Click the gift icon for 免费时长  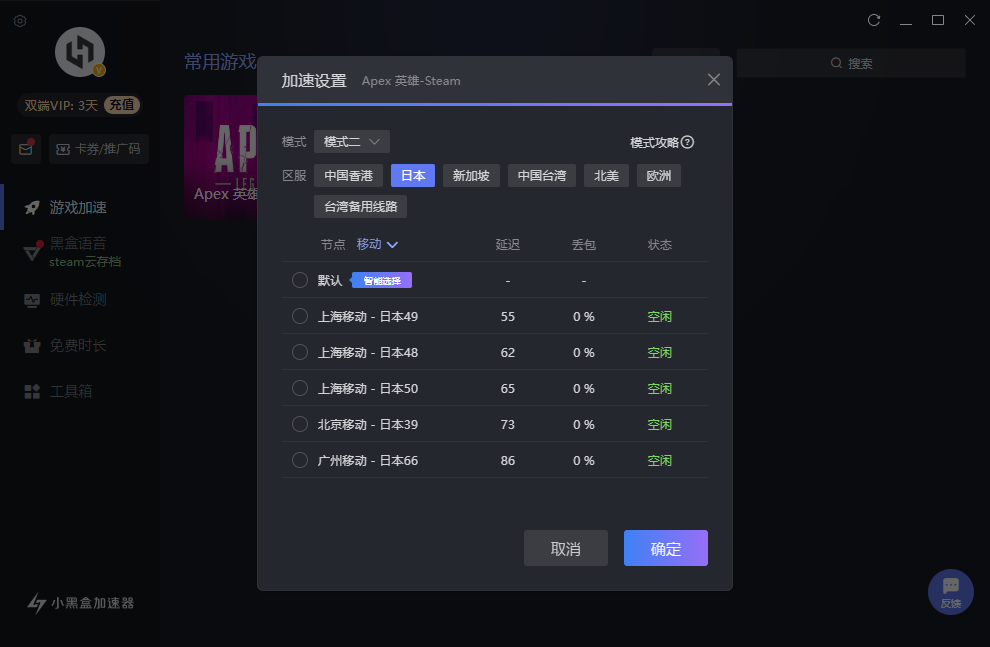pyautogui.click(x=32, y=345)
